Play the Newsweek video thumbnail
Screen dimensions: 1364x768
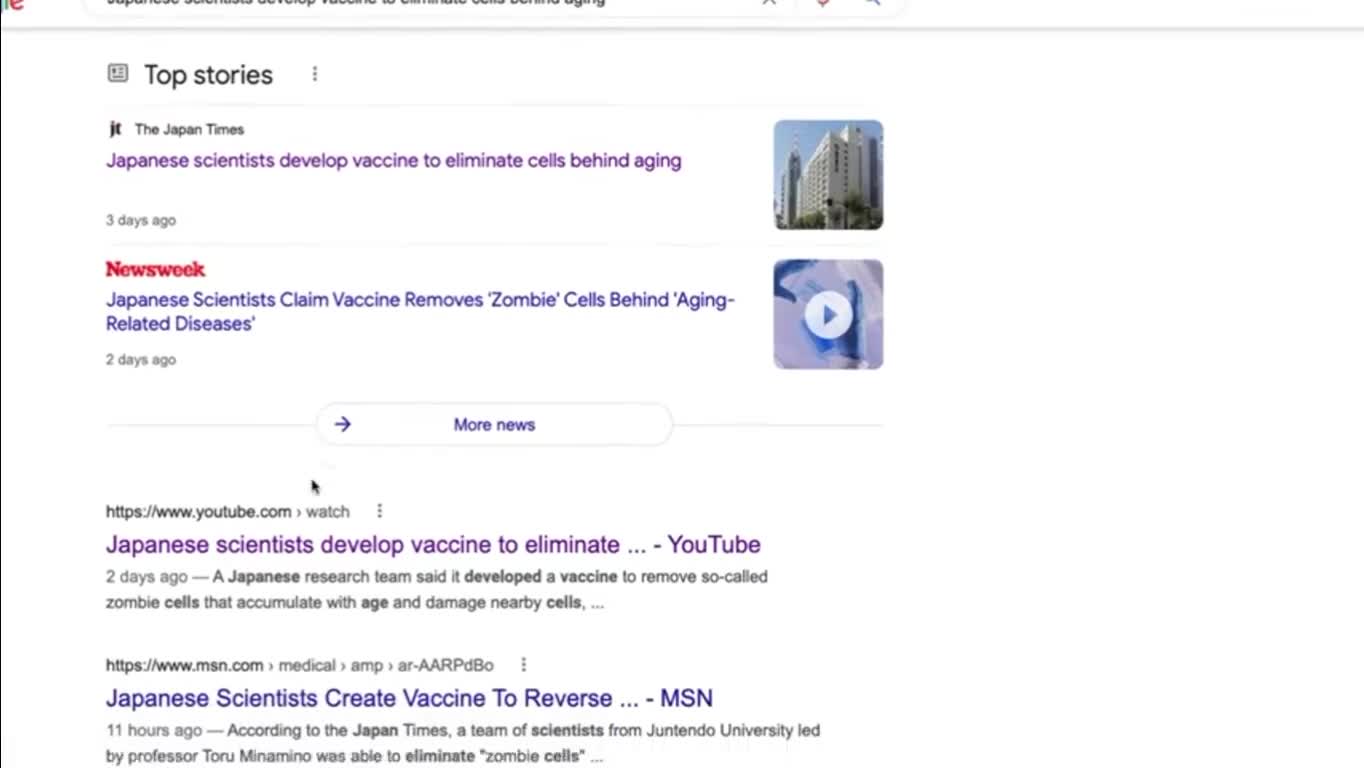pyautogui.click(x=828, y=314)
